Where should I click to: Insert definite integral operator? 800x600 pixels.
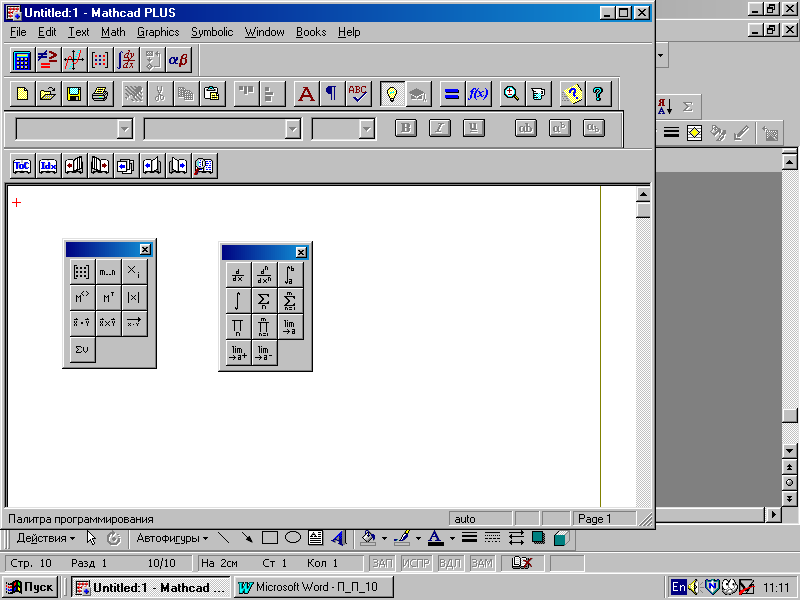point(290,274)
